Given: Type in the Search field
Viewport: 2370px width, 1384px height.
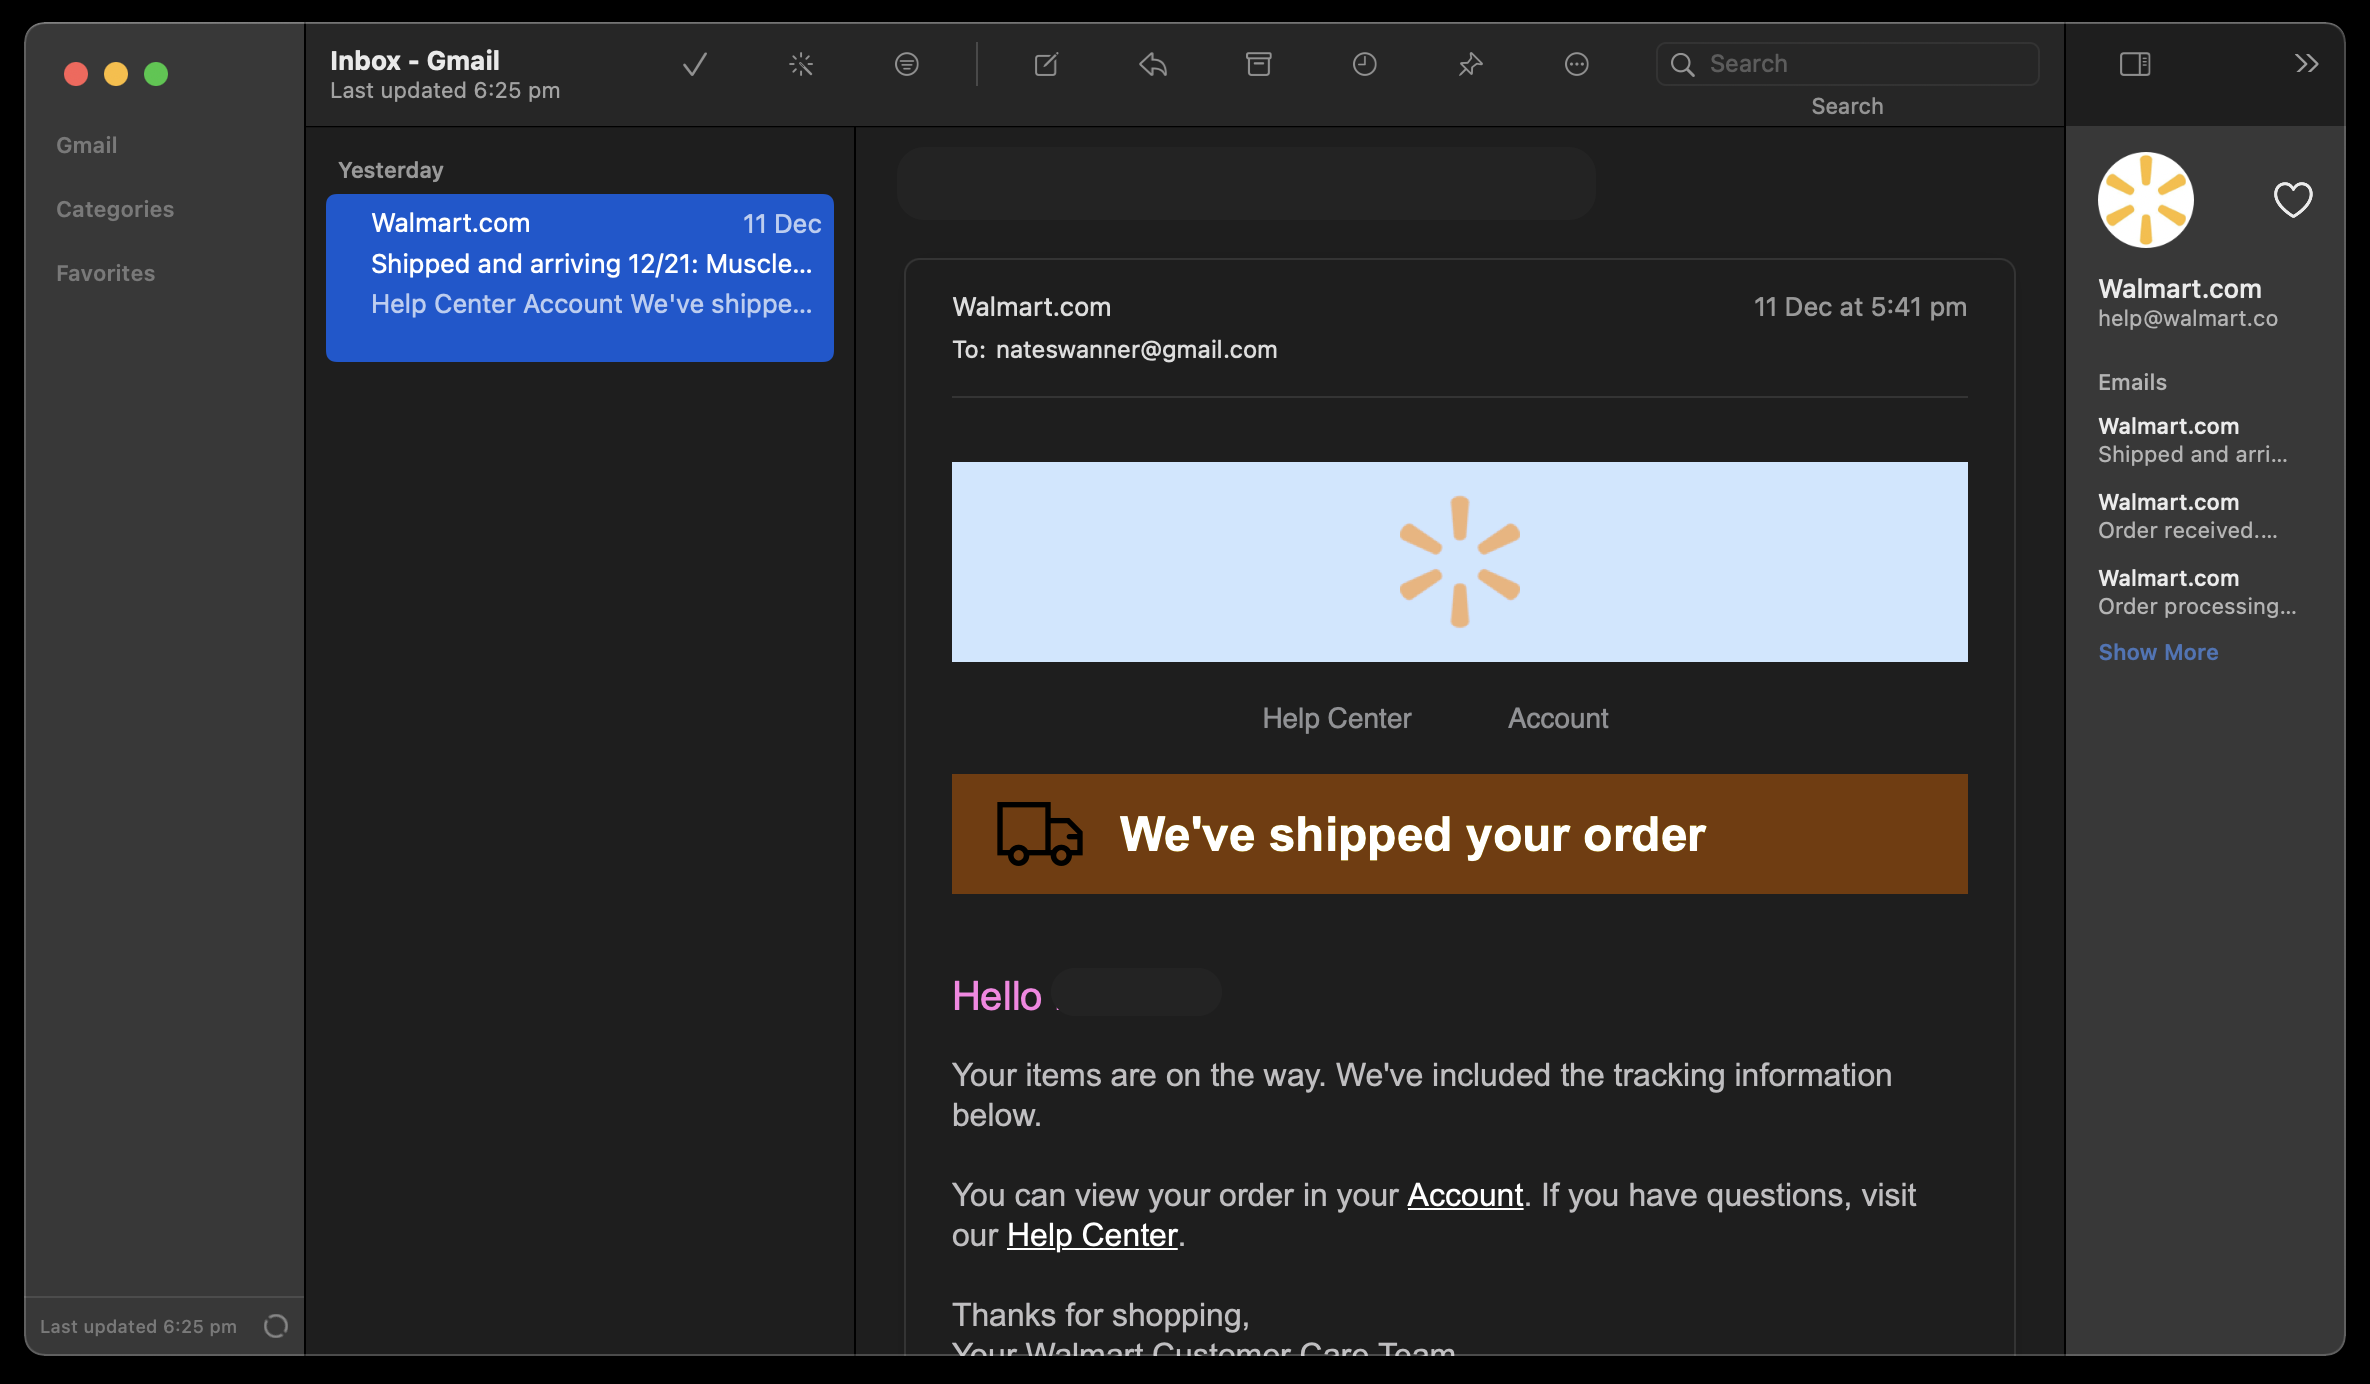Looking at the screenshot, I should point(1848,64).
